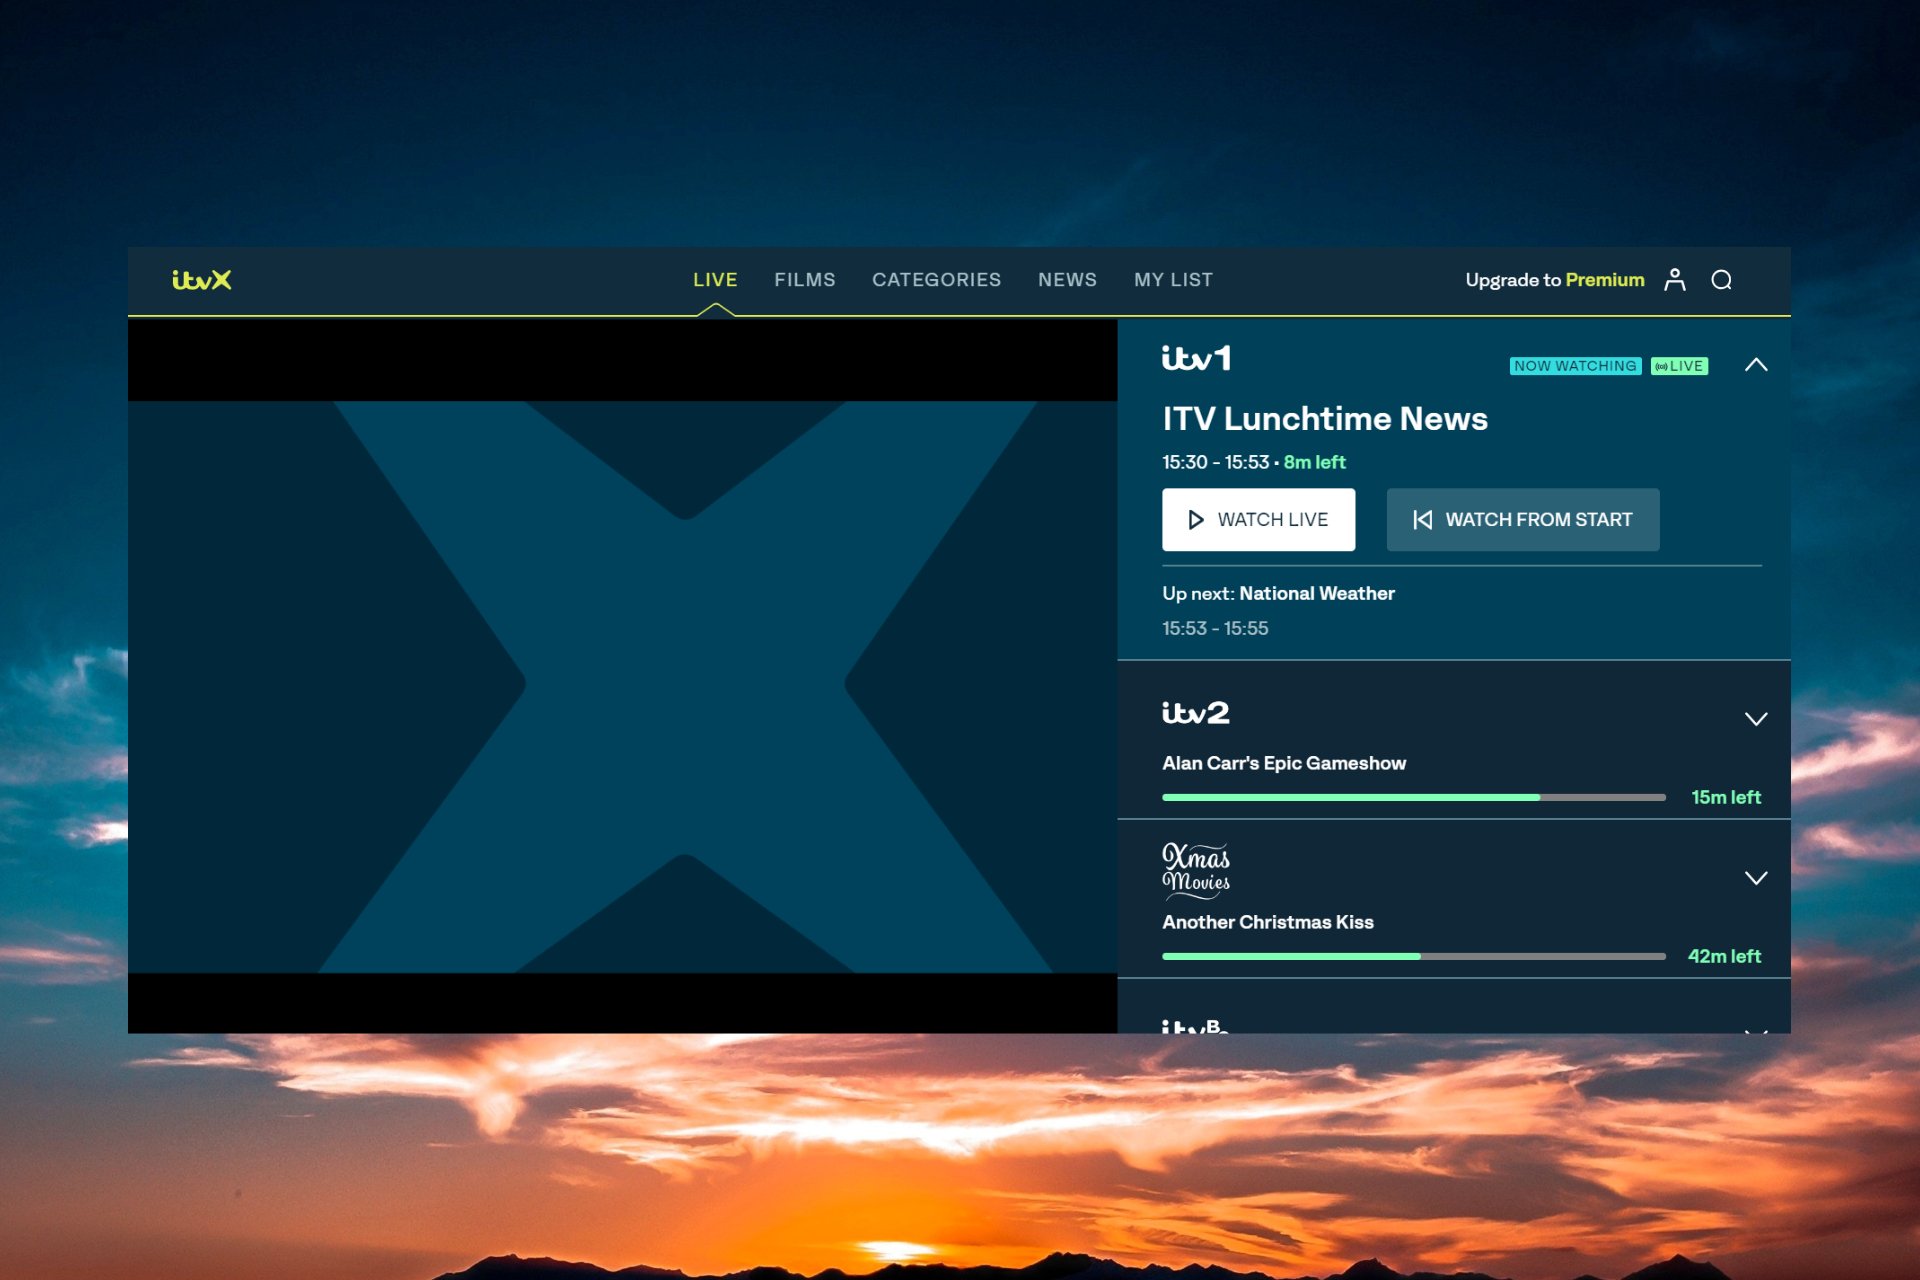Click Up next: National Weather

point(1278,593)
